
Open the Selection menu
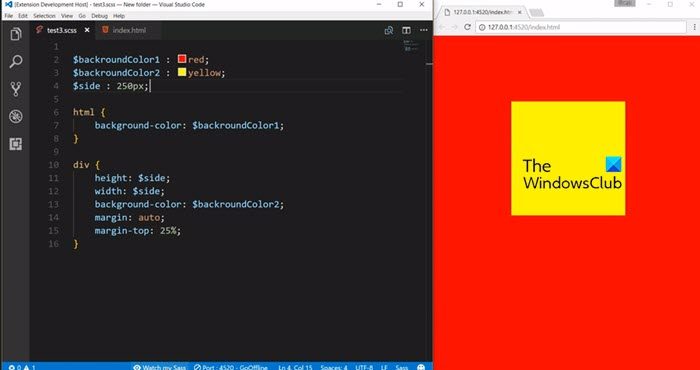pyautogui.click(x=44, y=16)
